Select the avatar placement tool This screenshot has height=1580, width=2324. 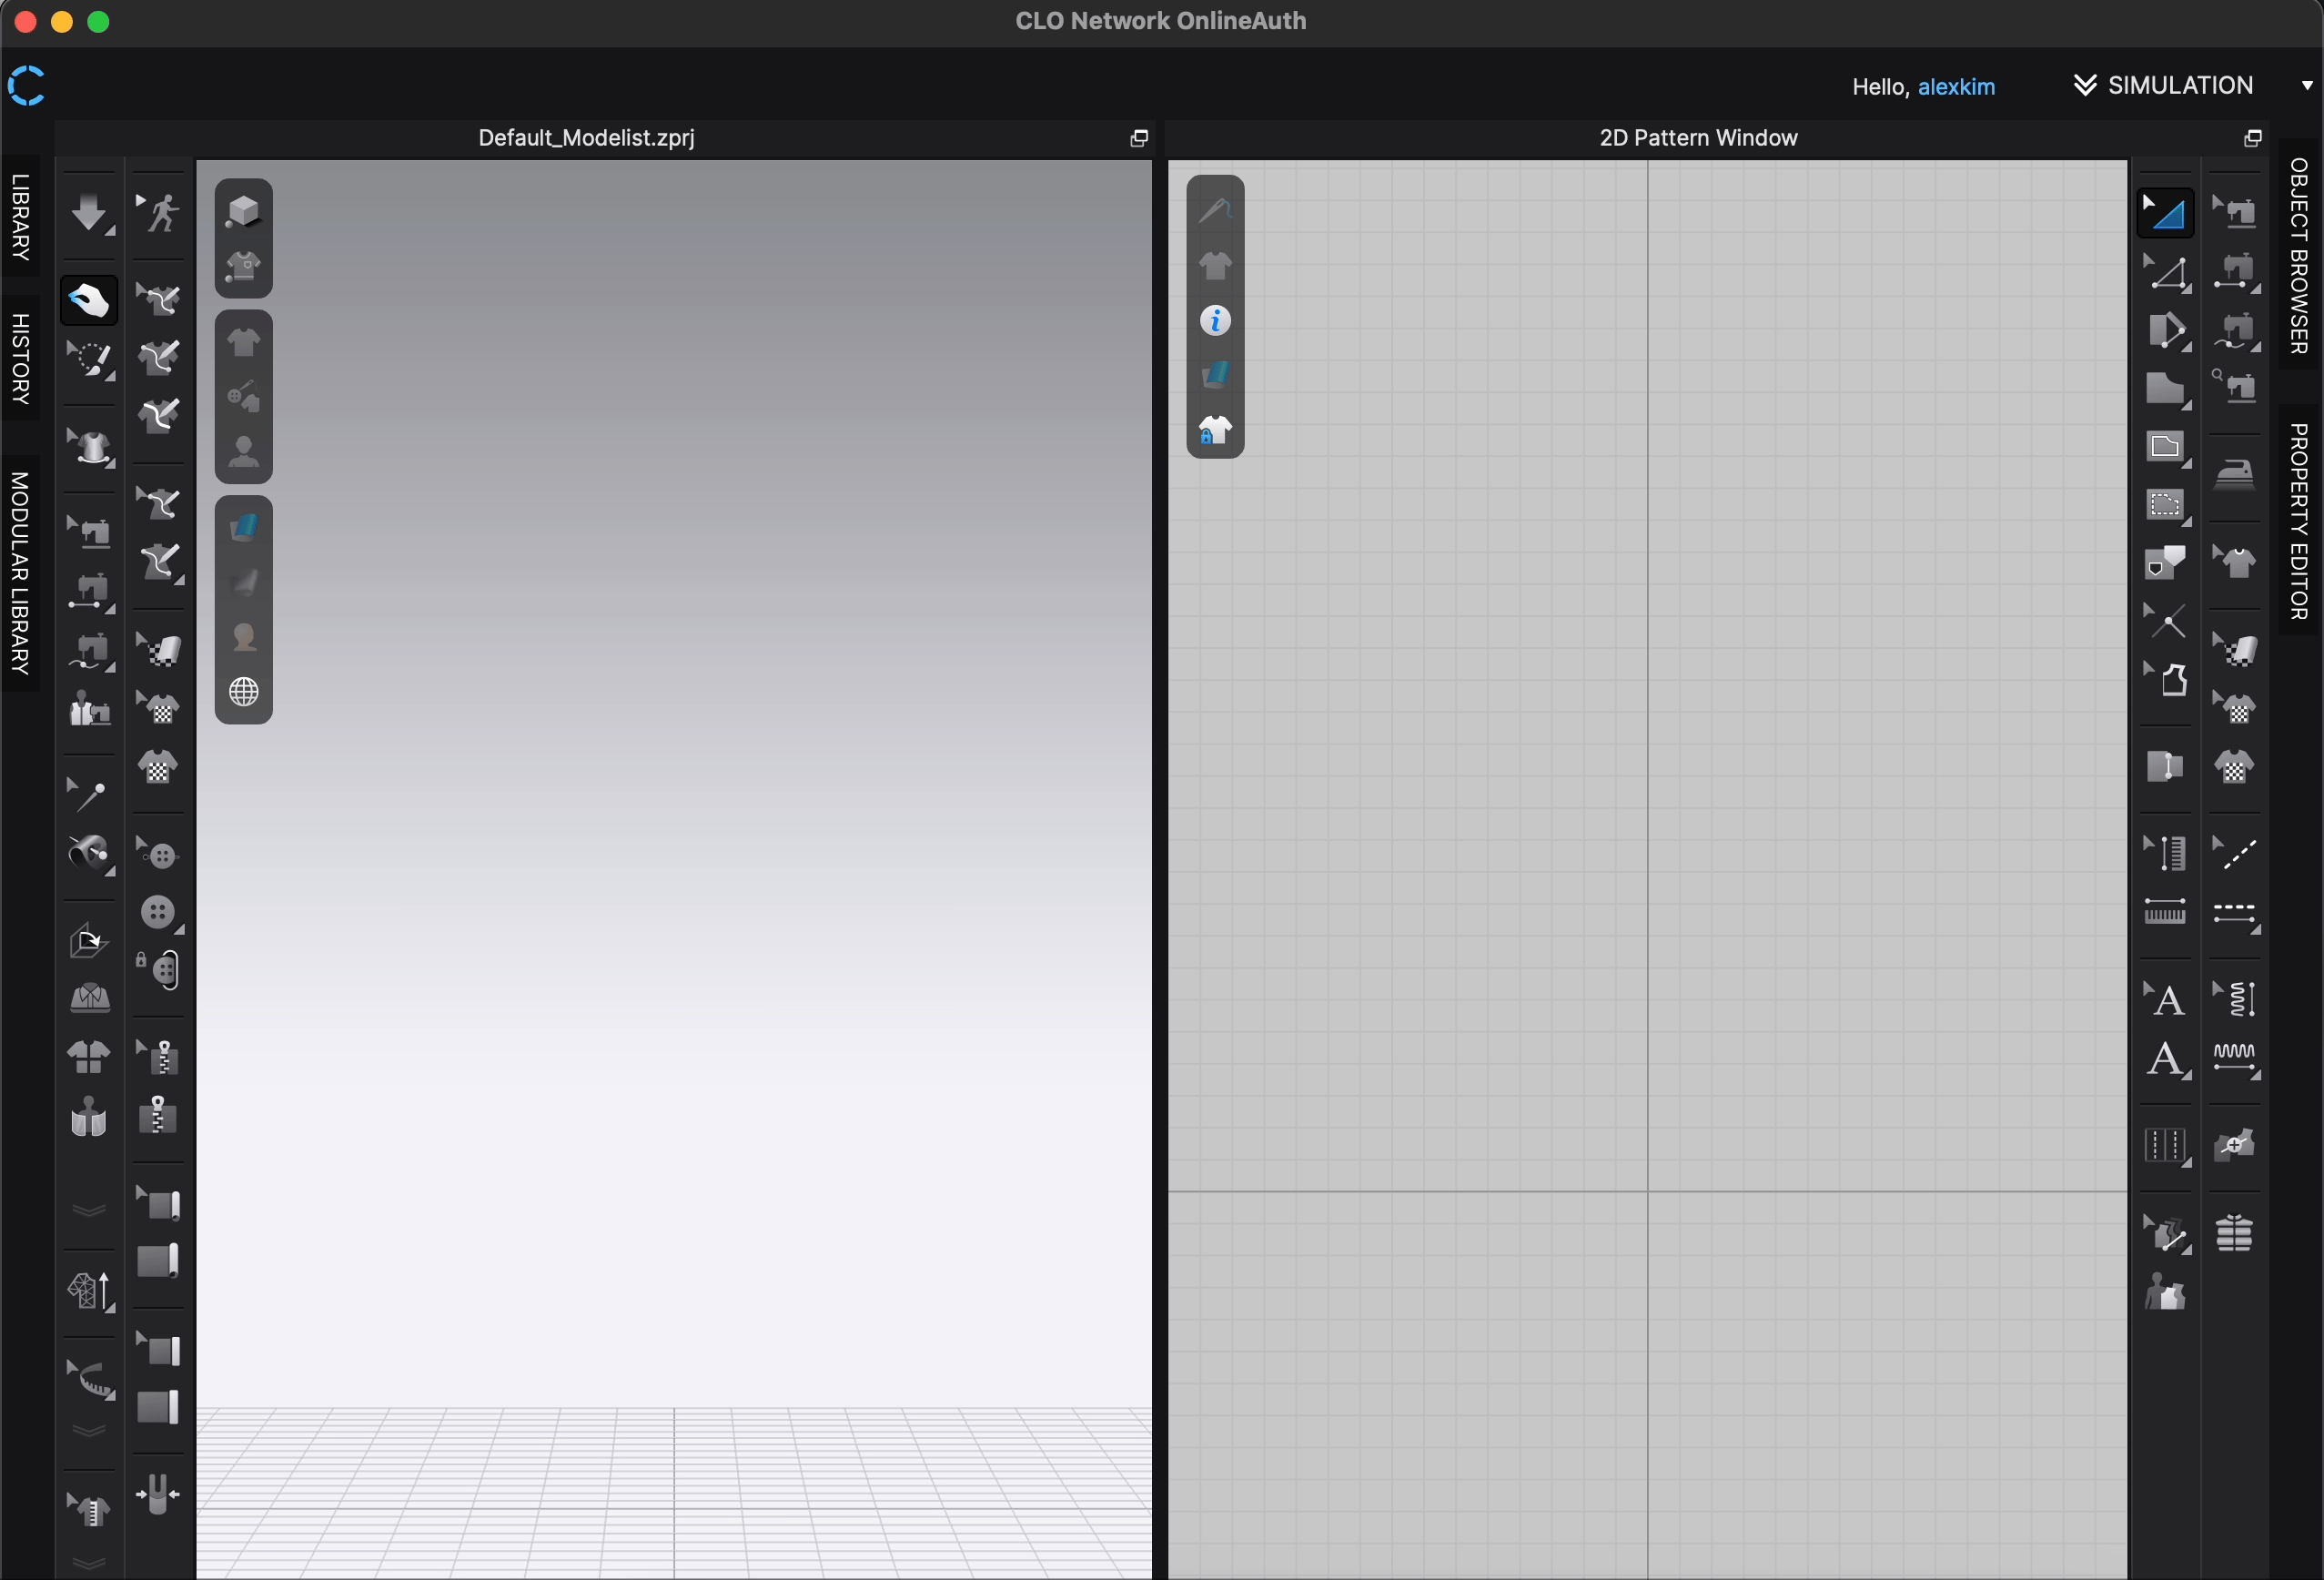[x=241, y=453]
